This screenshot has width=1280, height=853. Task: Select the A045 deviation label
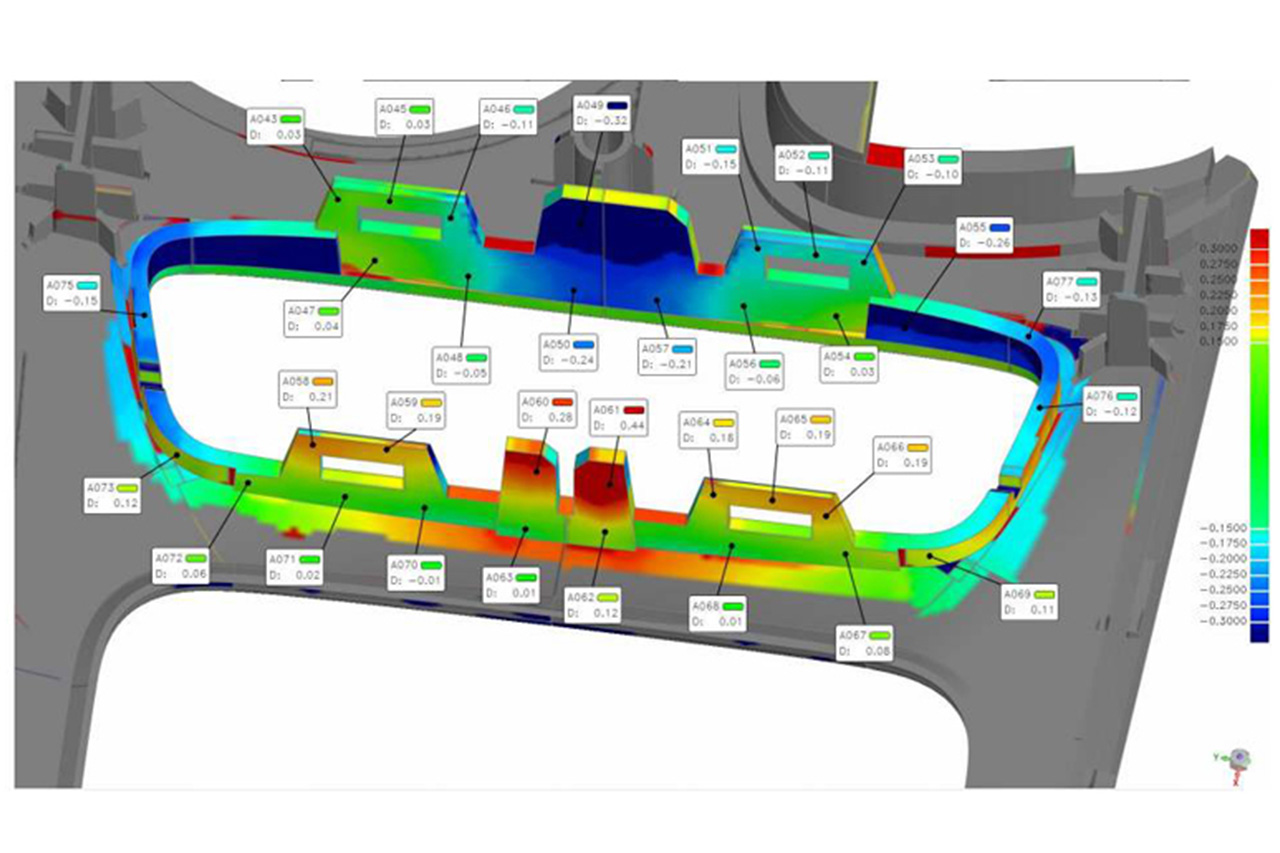pos(406,116)
